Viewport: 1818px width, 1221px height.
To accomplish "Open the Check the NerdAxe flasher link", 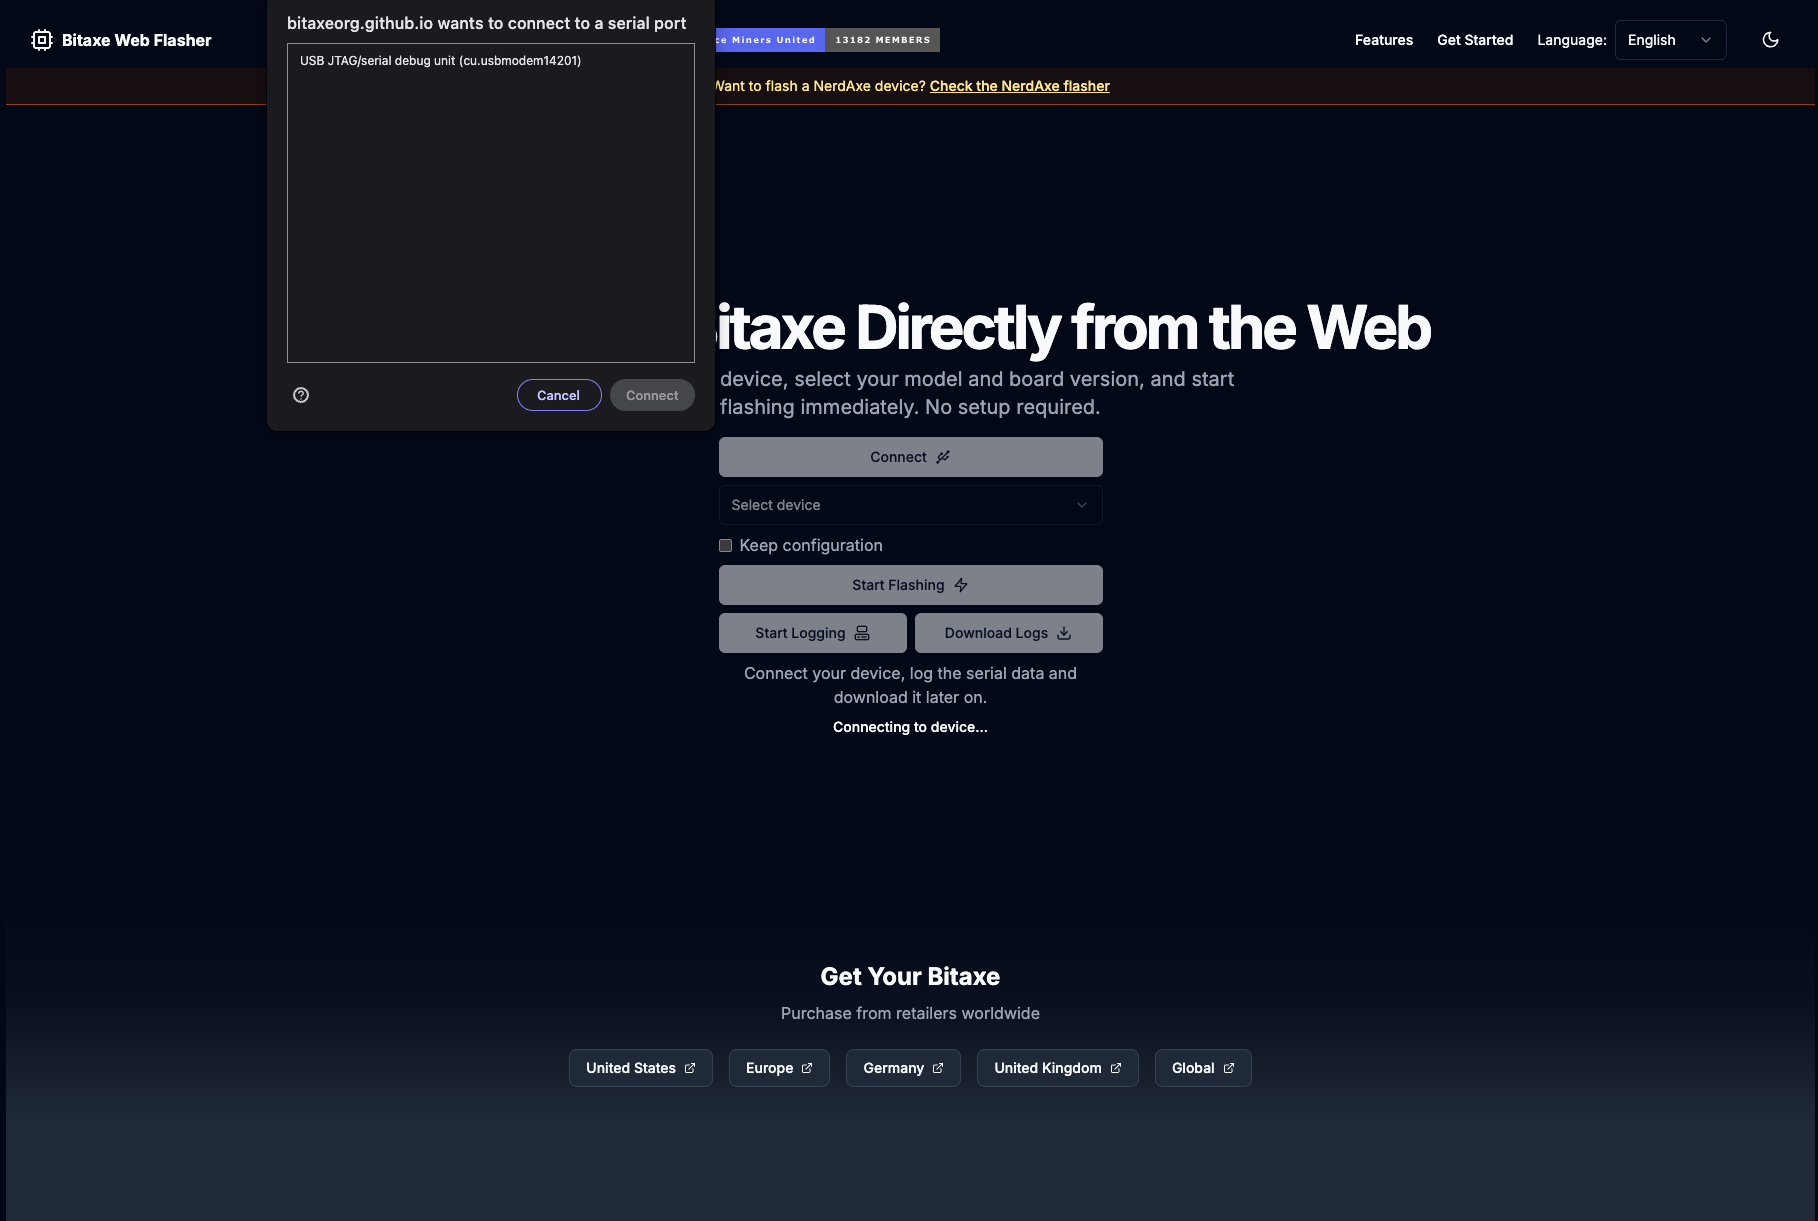I will 1019,86.
